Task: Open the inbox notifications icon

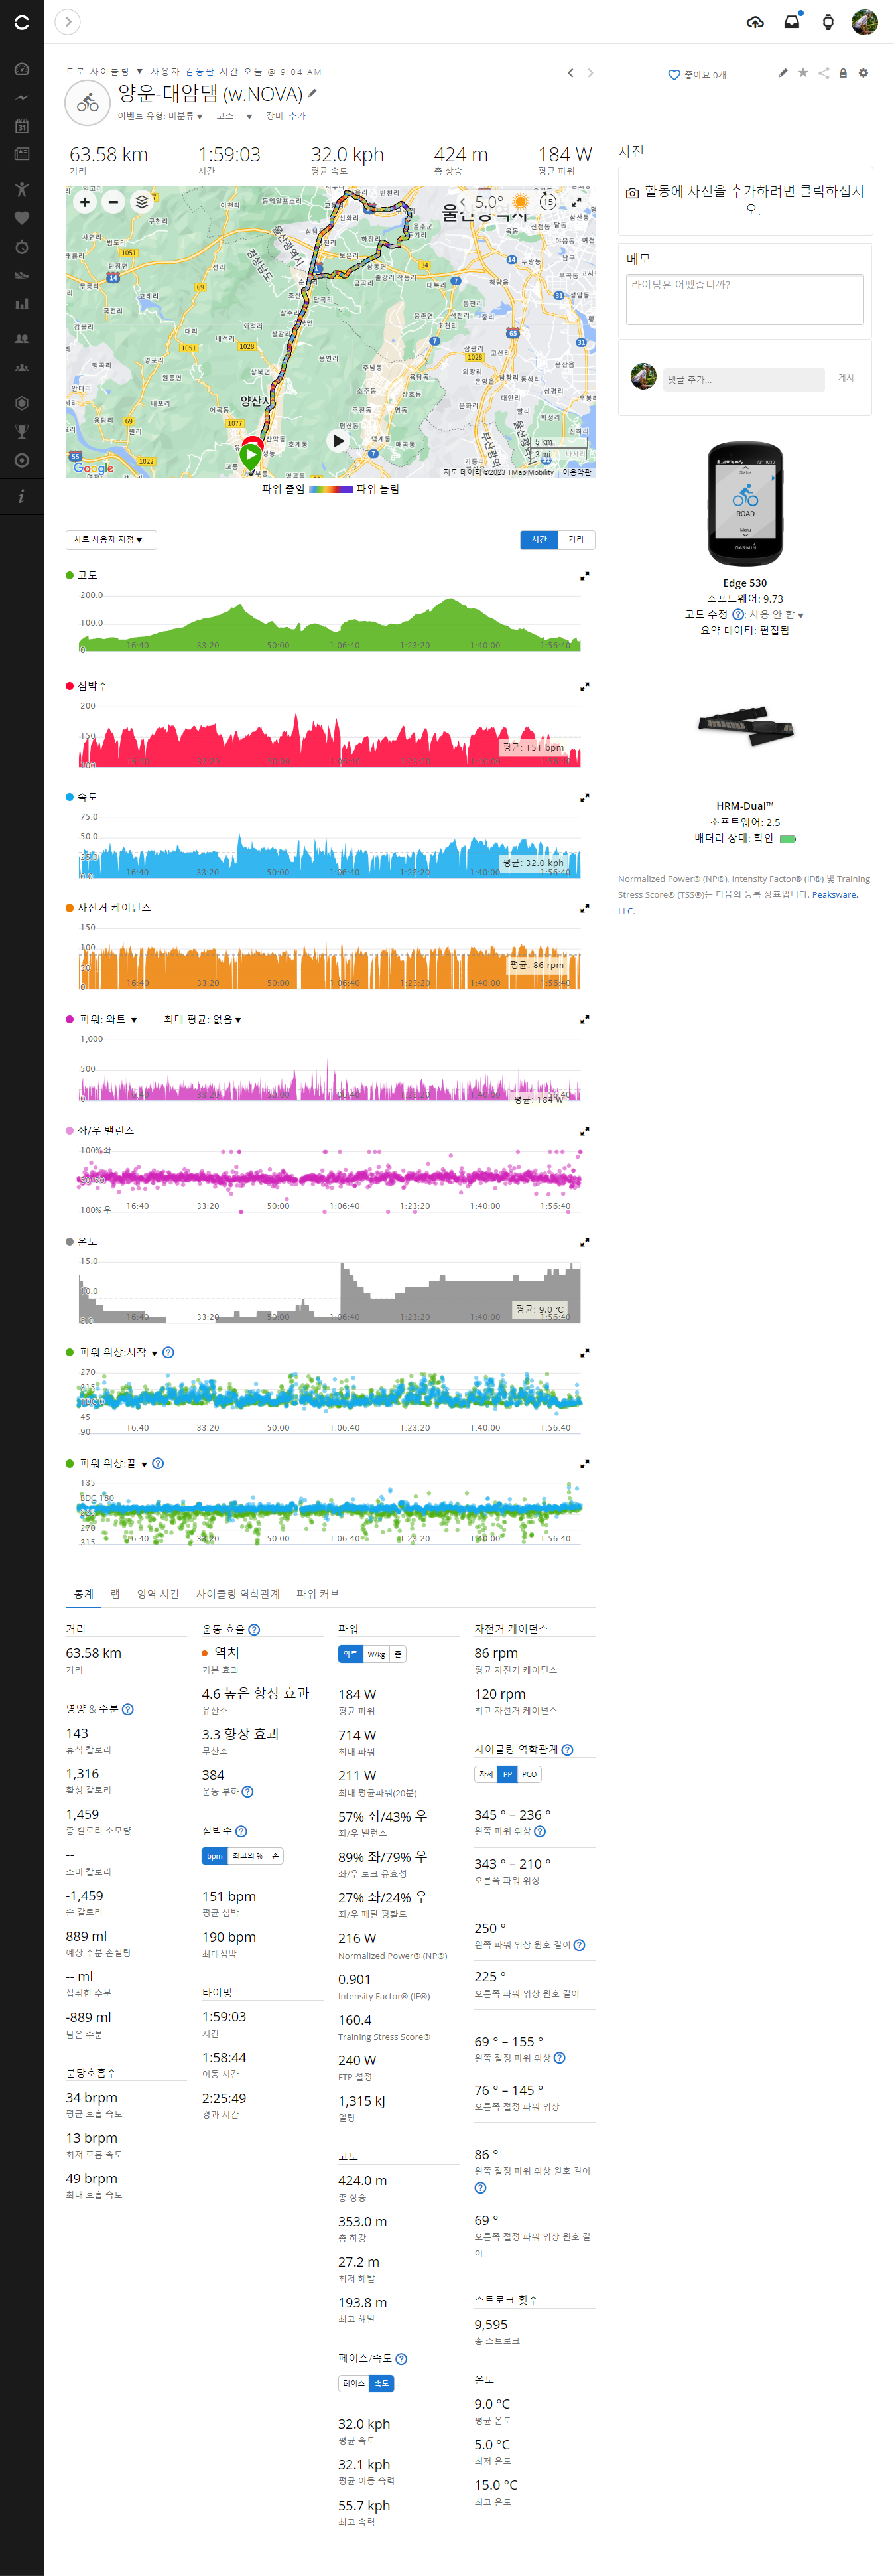Action: click(x=792, y=22)
